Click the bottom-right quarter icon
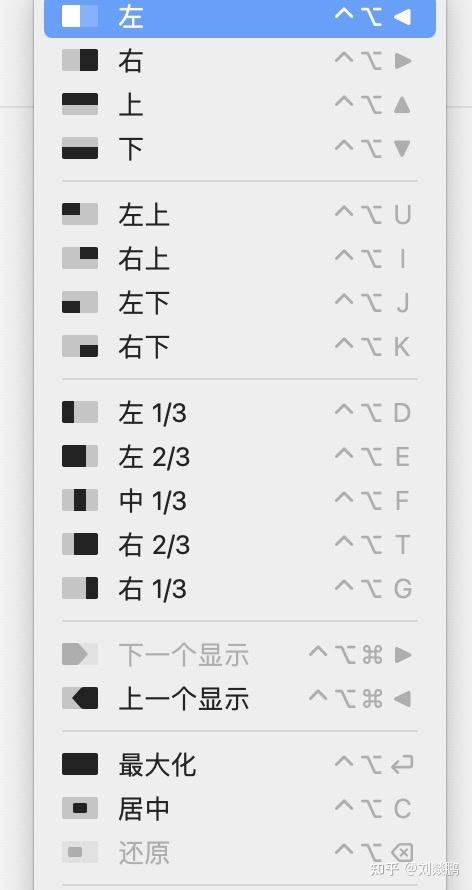The width and height of the screenshot is (472, 890). click(80, 346)
